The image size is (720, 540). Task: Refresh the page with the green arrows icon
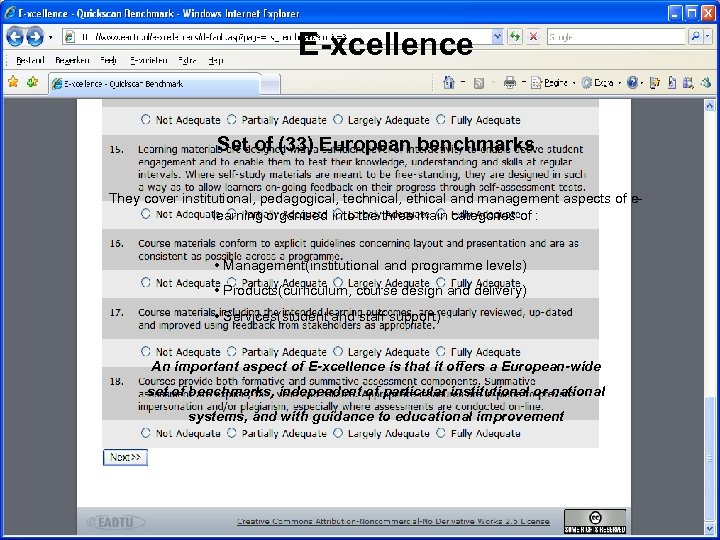click(x=515, y=36)
